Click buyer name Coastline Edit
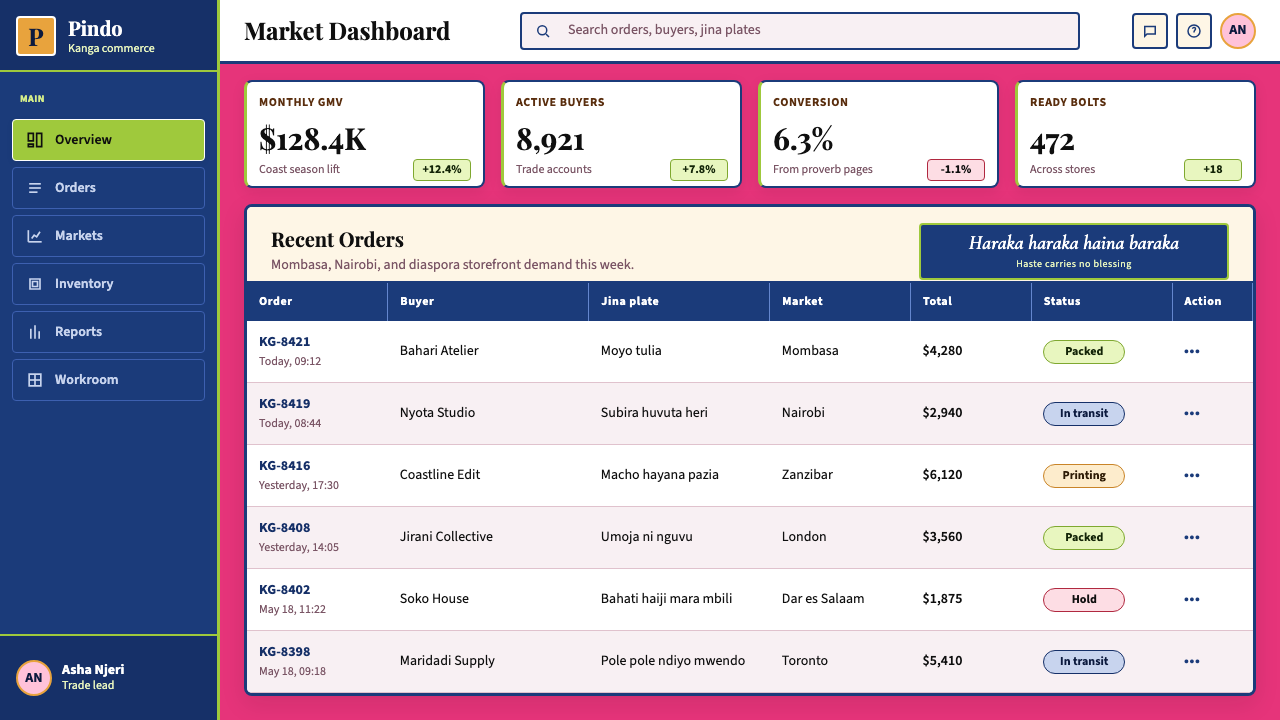 tap(440, 475)
